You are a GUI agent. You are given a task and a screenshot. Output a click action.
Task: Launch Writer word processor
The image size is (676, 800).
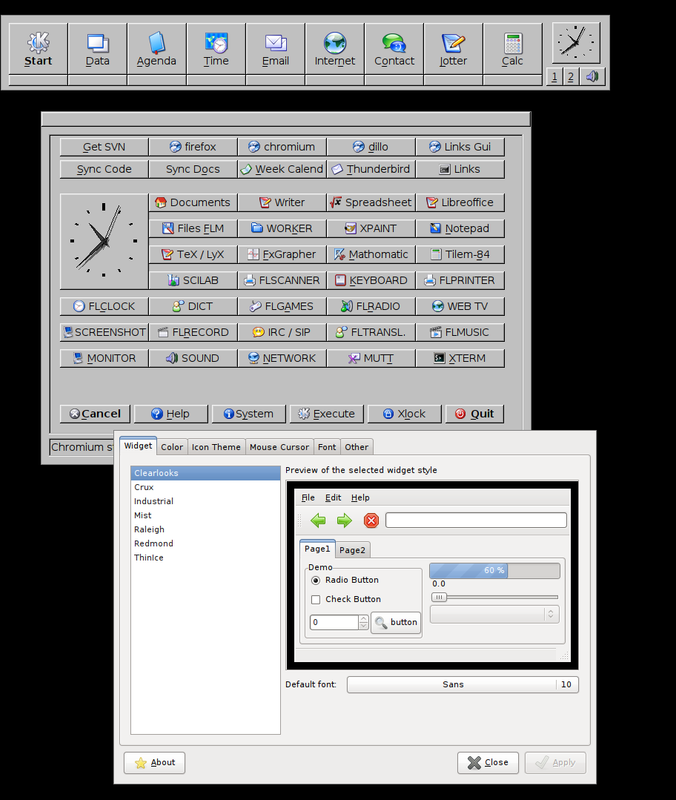(282, 203)
